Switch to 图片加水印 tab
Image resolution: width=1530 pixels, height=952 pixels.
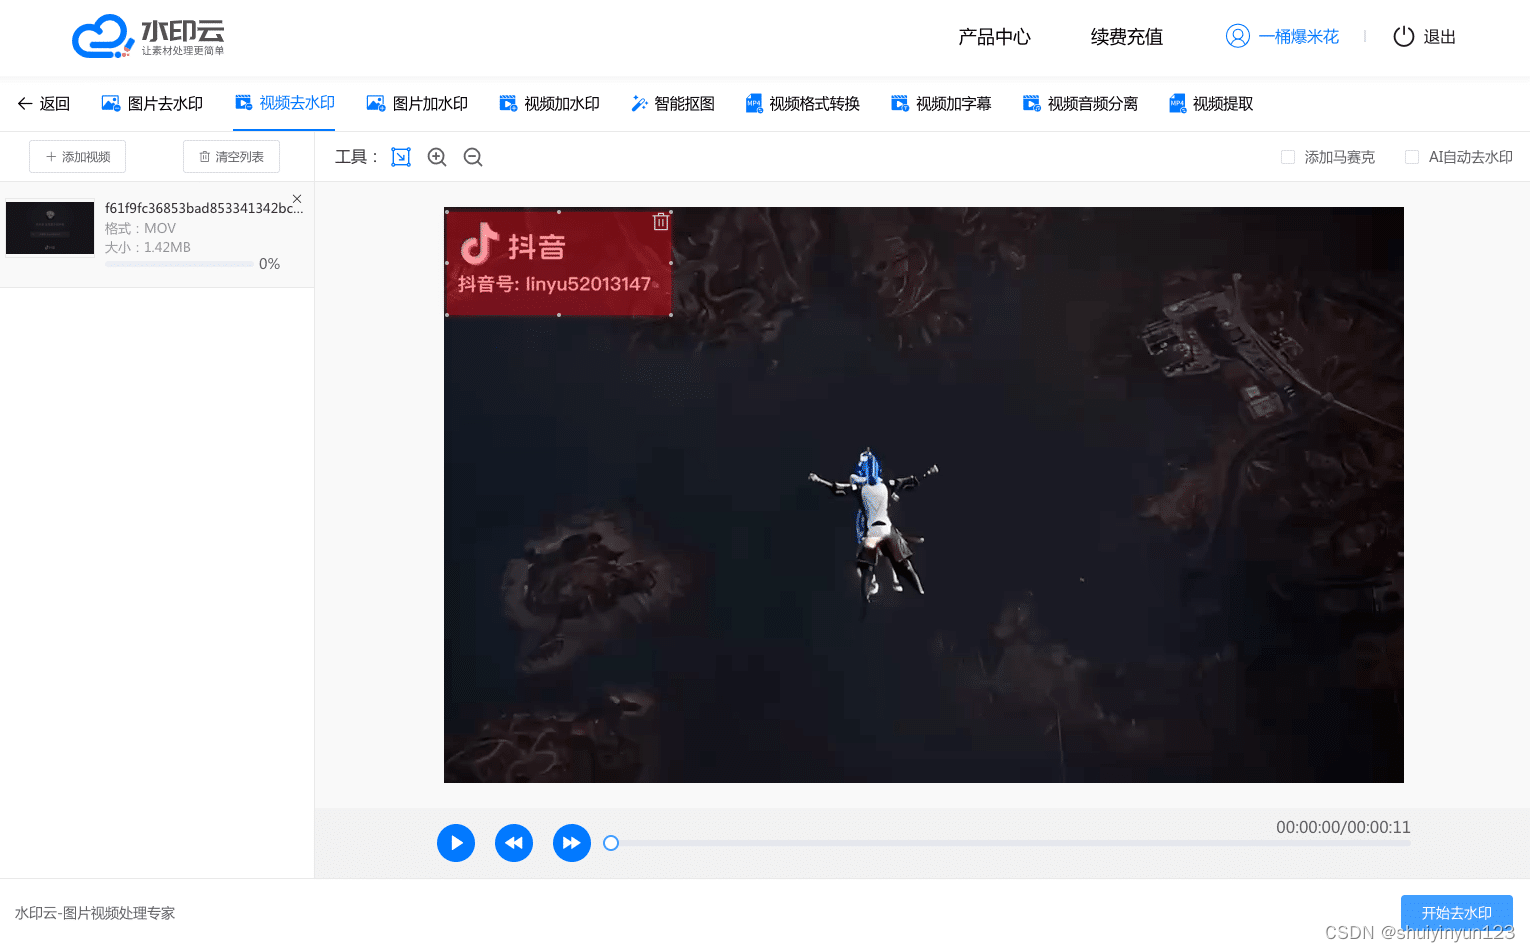(417, 104)
